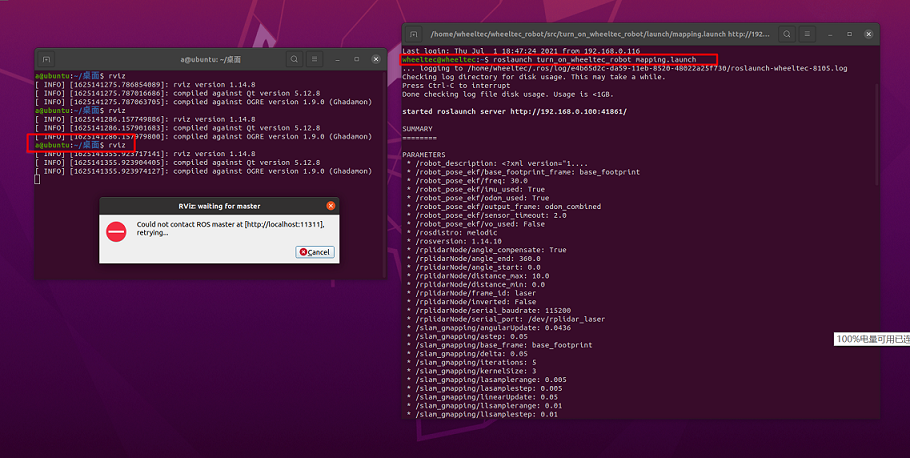Open new tab icon in left terminal
910x458 pixels.
46,59
